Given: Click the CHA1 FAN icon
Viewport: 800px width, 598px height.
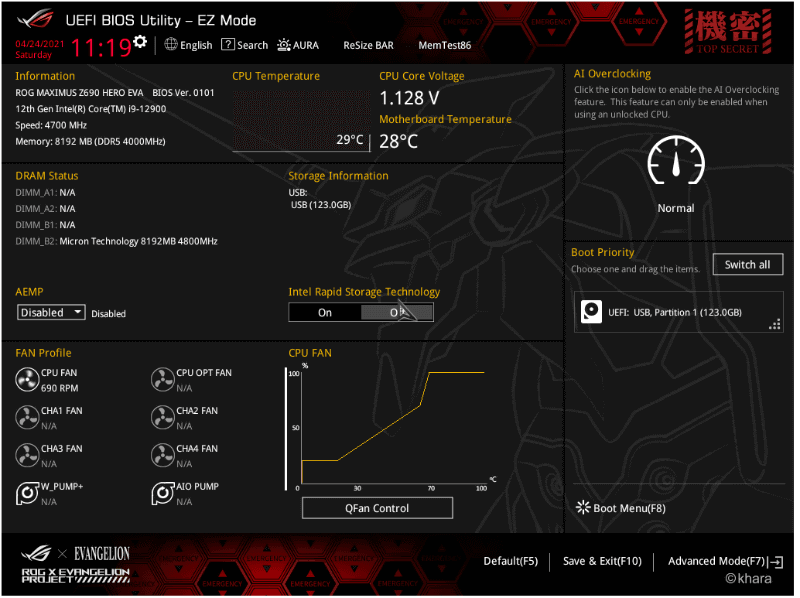Looking at the screenshot, I should pos(27,418).
